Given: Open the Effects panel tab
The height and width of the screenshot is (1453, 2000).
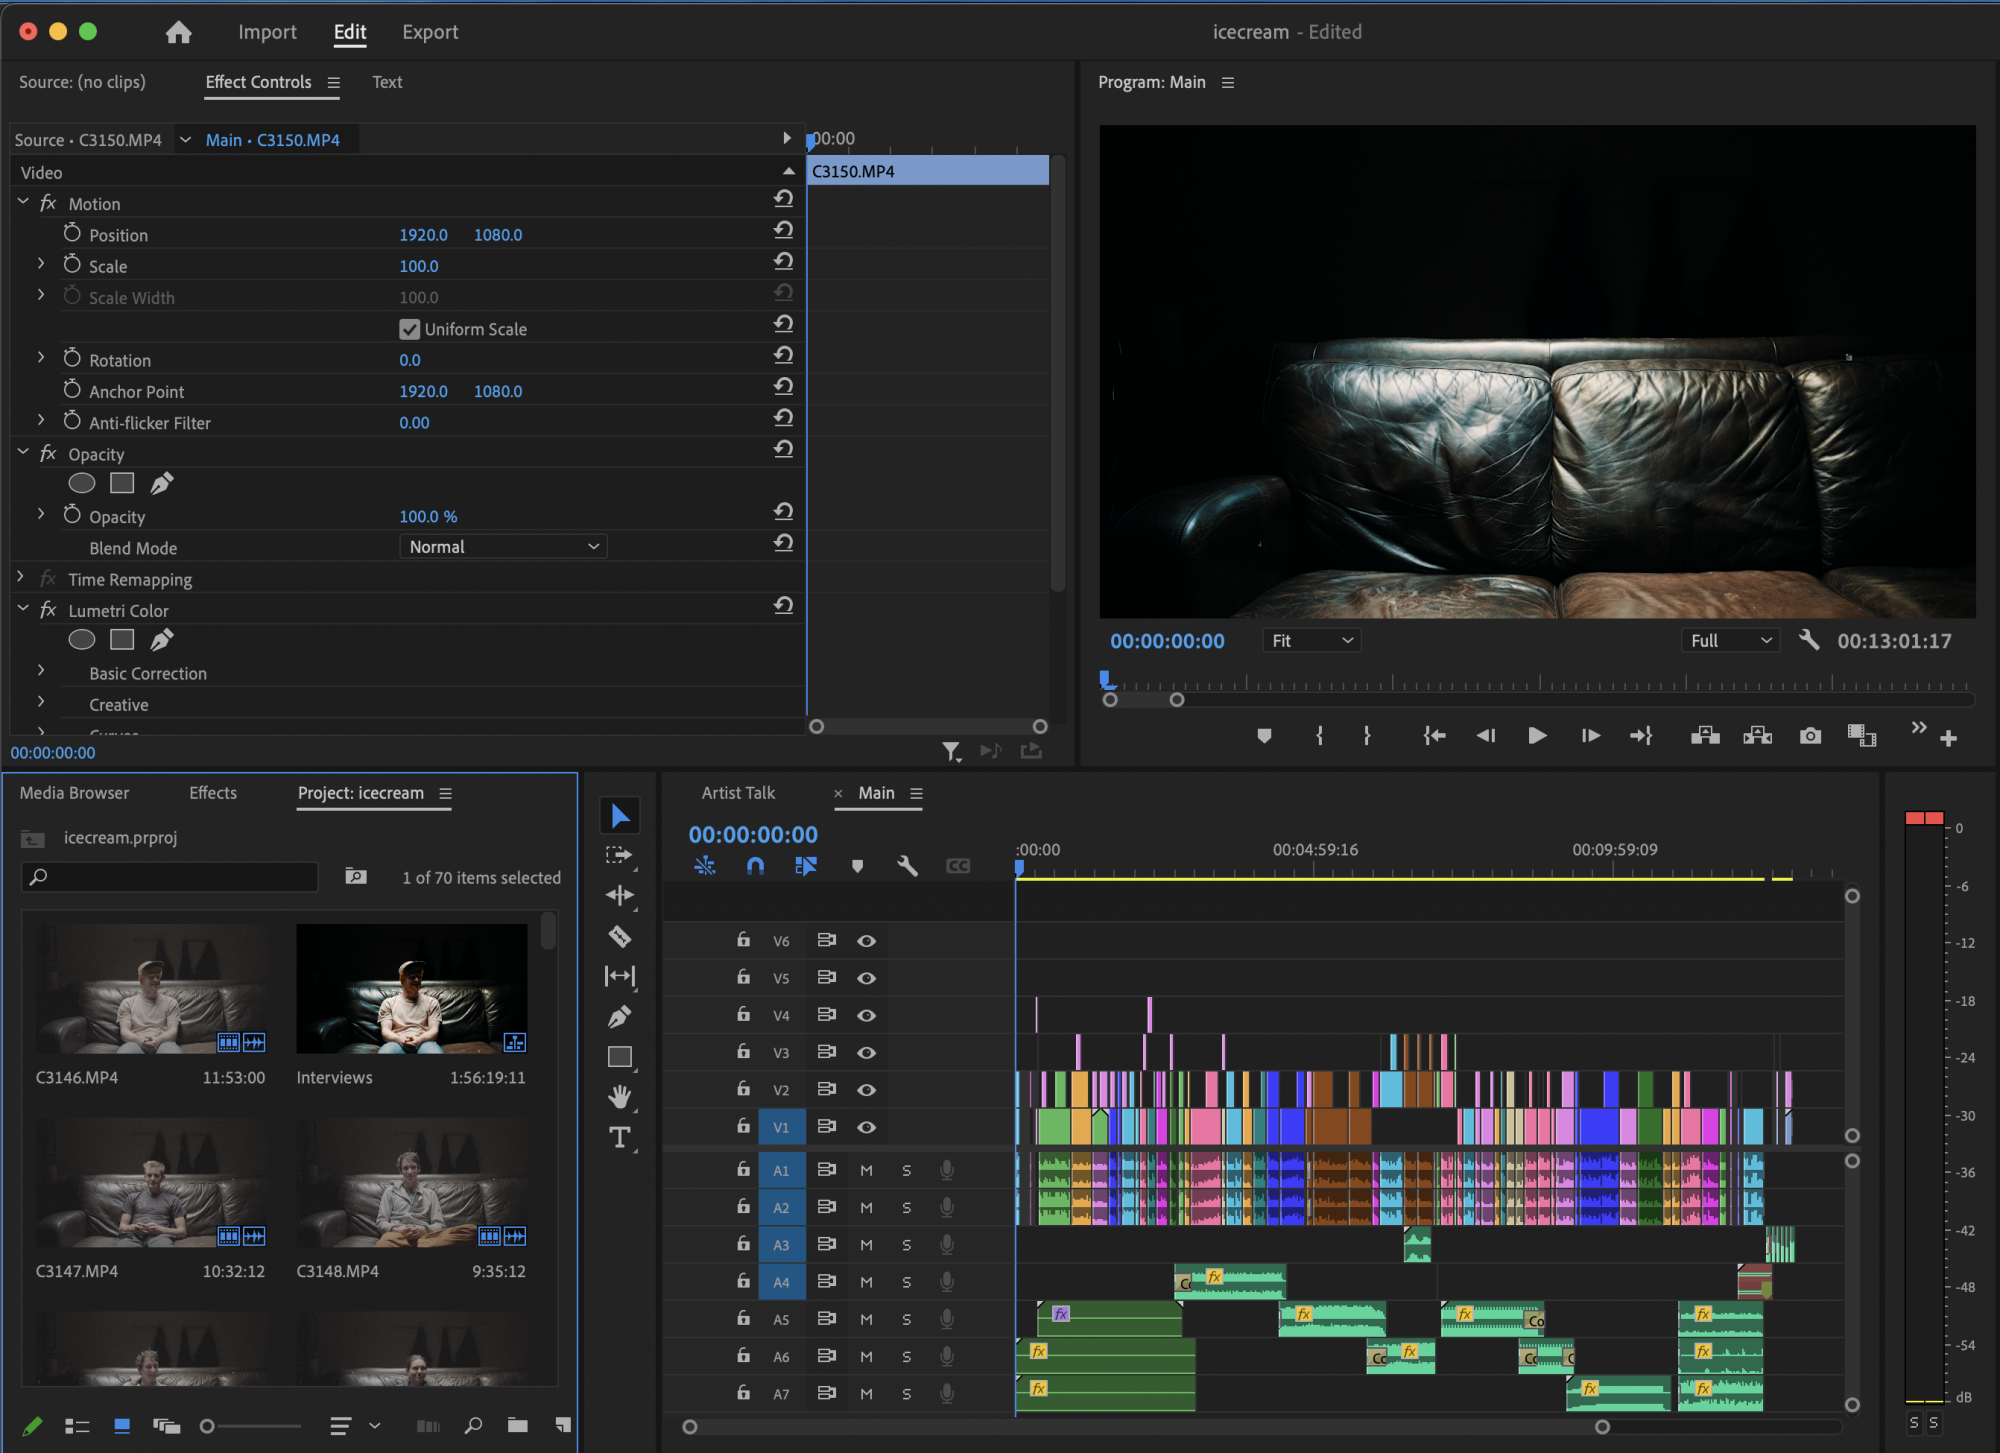Looking at the screenshot, I should click(x=213, y=793).
